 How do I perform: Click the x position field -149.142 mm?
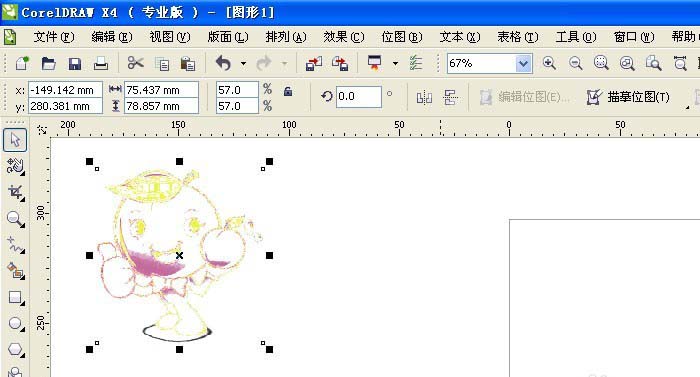(65, 90)
